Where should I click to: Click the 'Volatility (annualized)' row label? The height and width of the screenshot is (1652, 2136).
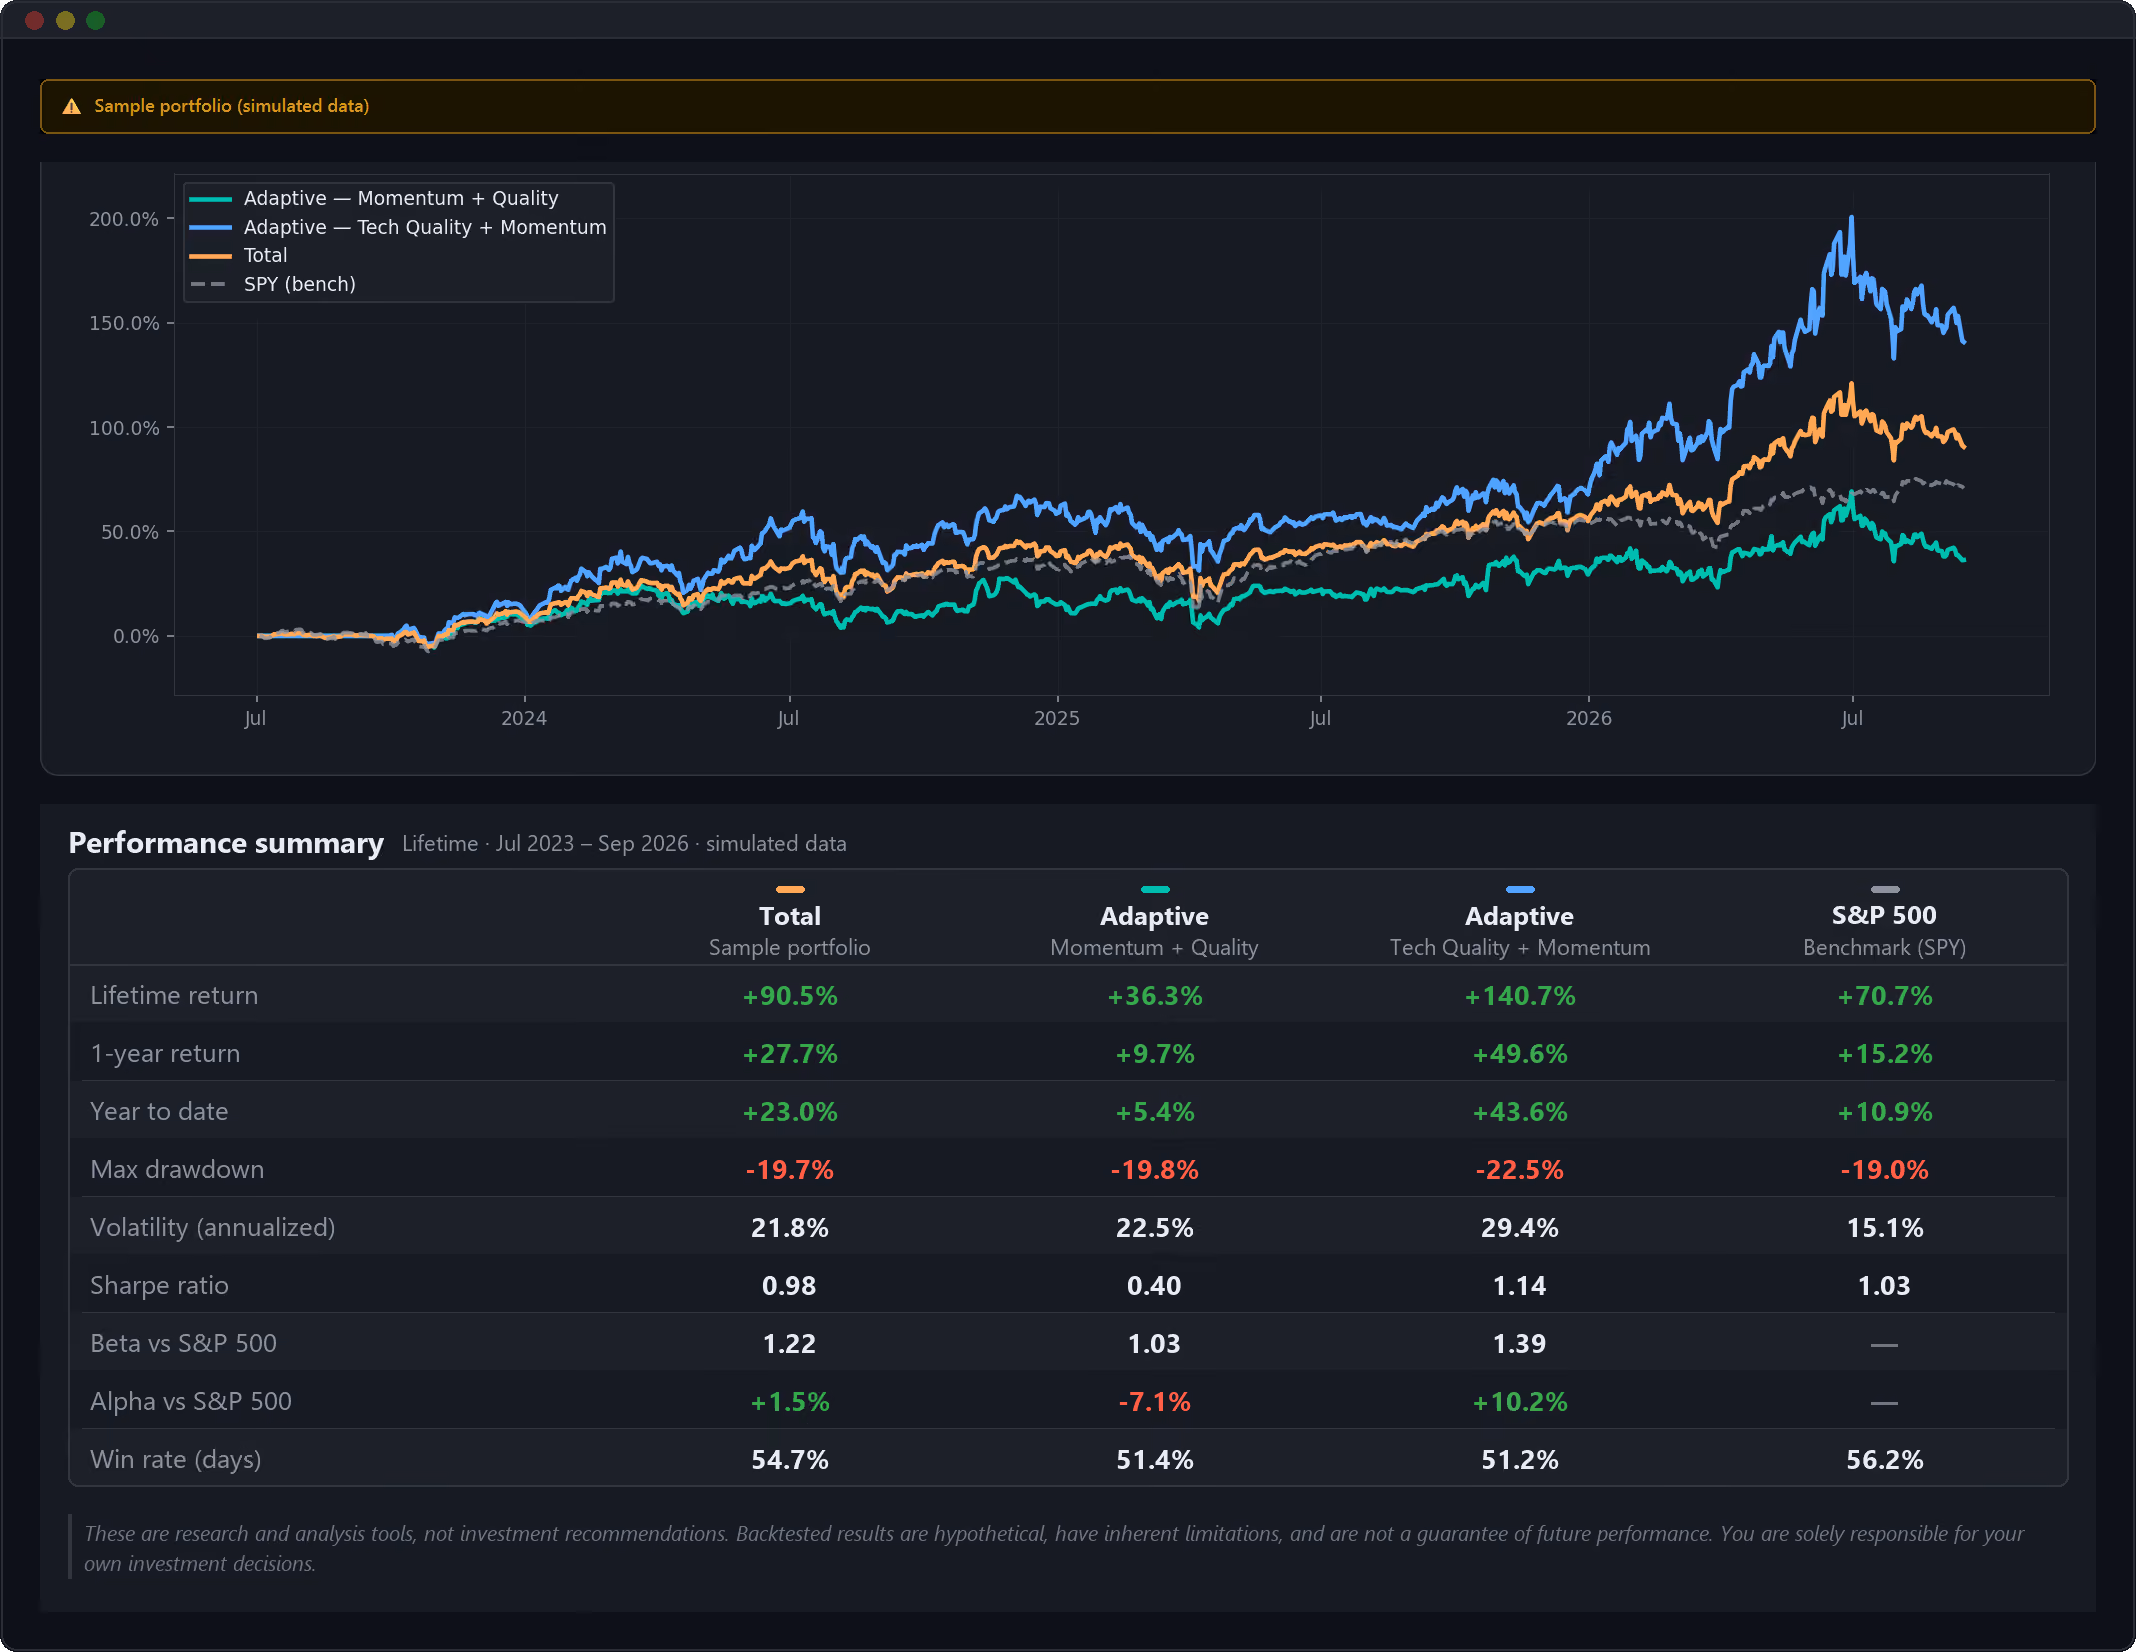pyautogui.click(x=213, y=1228)
